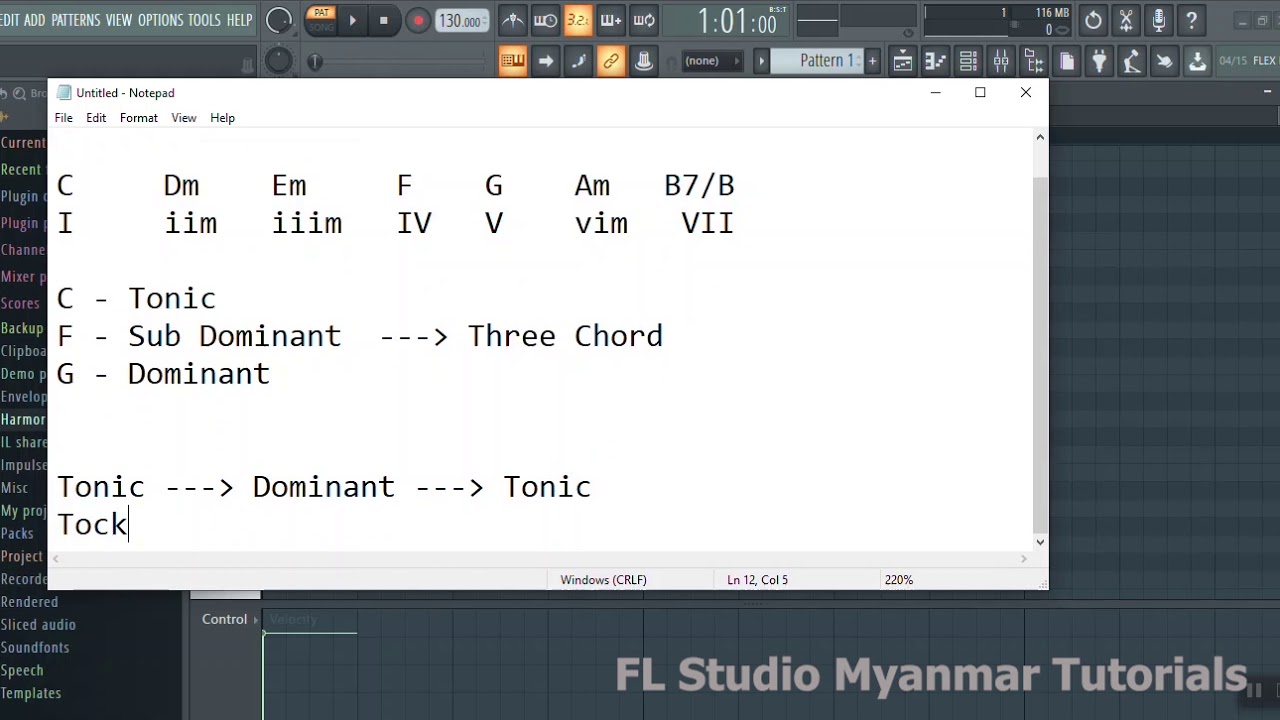Click the 'Windows (CRLF)' status bar text

pyautogui.click(x=603, y=580)
